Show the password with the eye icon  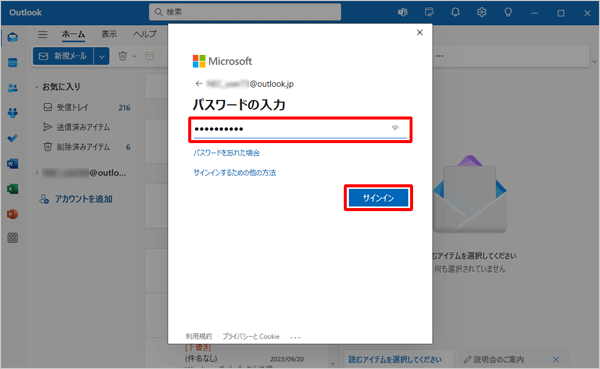395,128
